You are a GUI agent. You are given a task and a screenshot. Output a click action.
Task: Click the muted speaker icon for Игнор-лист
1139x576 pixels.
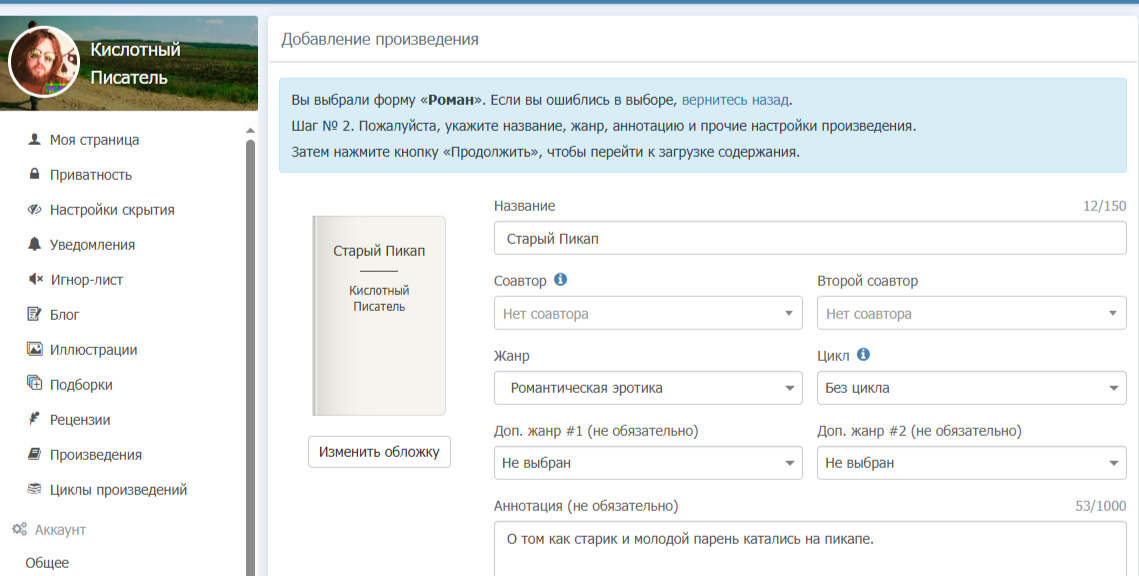coord(34,280)
